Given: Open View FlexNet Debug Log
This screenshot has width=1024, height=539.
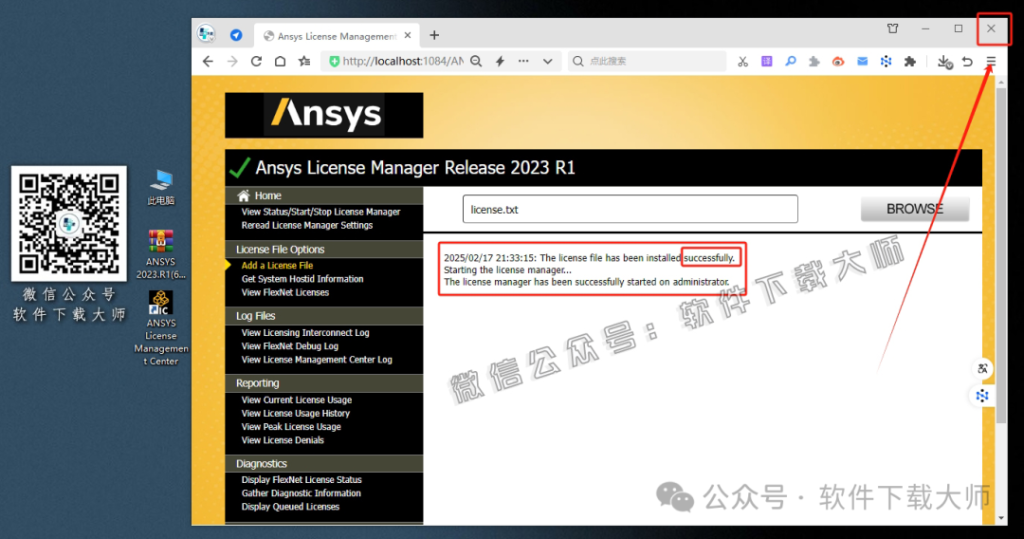Looking at the screenshot, I should coord(290,346).
